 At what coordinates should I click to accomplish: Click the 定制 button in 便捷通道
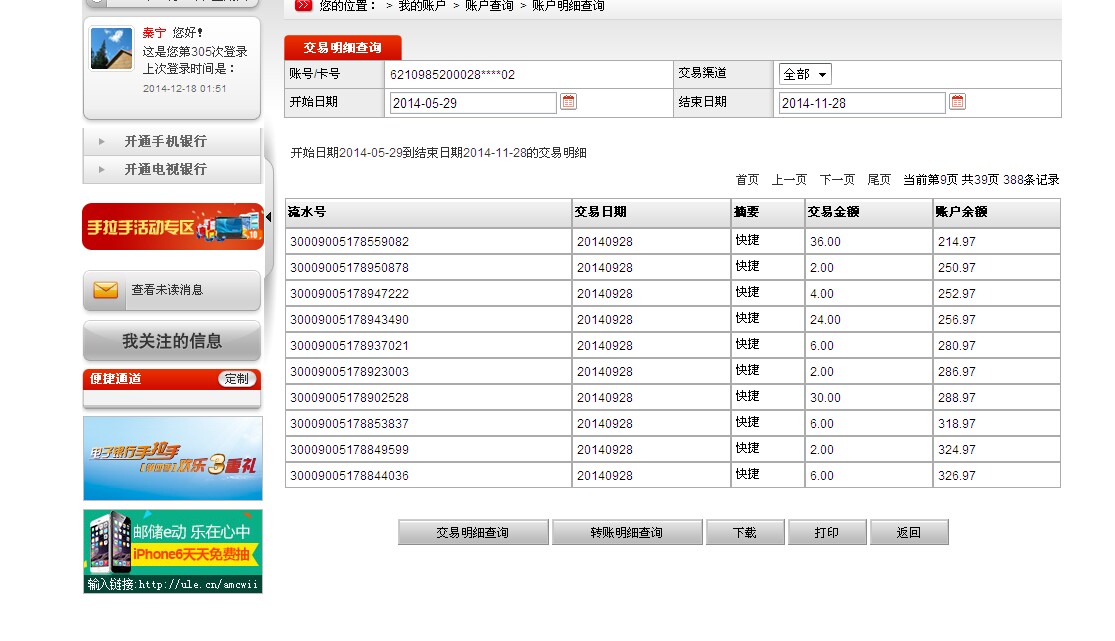point(237,379)
